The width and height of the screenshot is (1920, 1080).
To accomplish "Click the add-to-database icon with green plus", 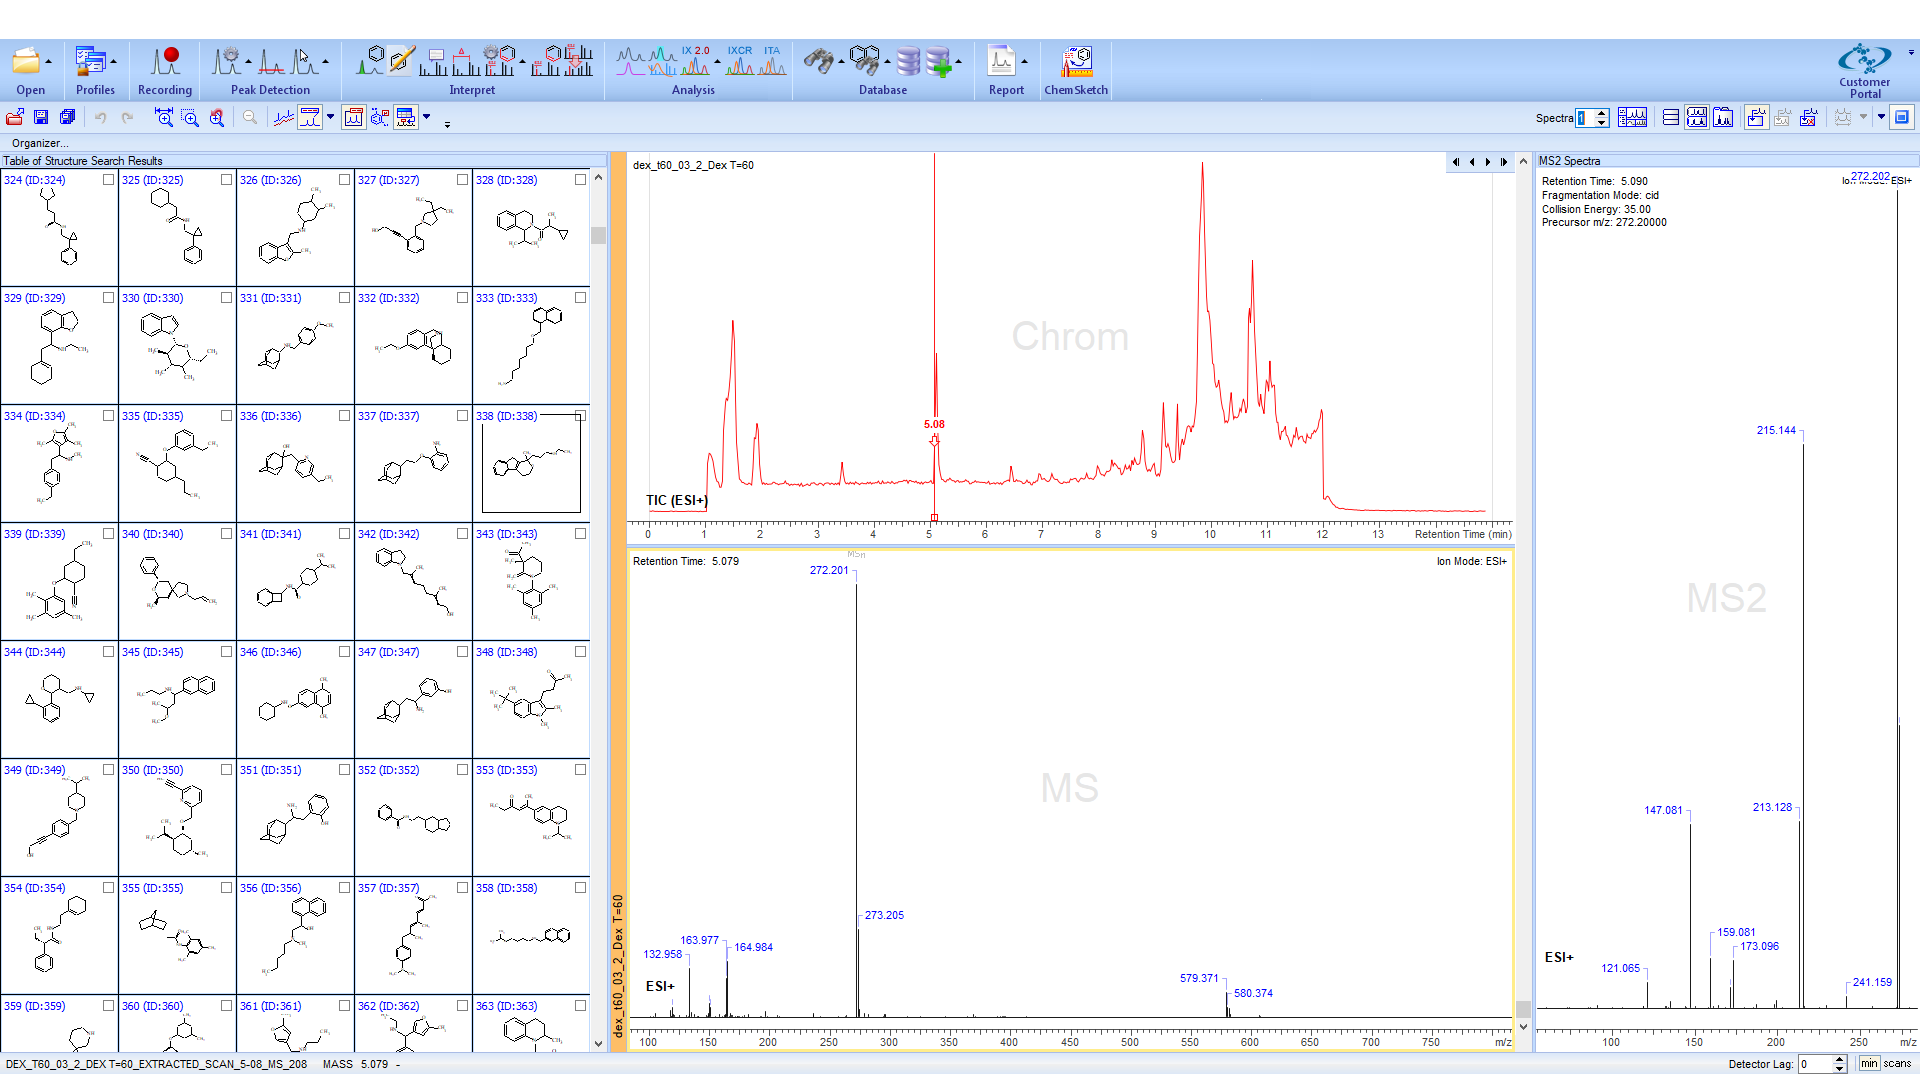I will [x=939, y=63].
